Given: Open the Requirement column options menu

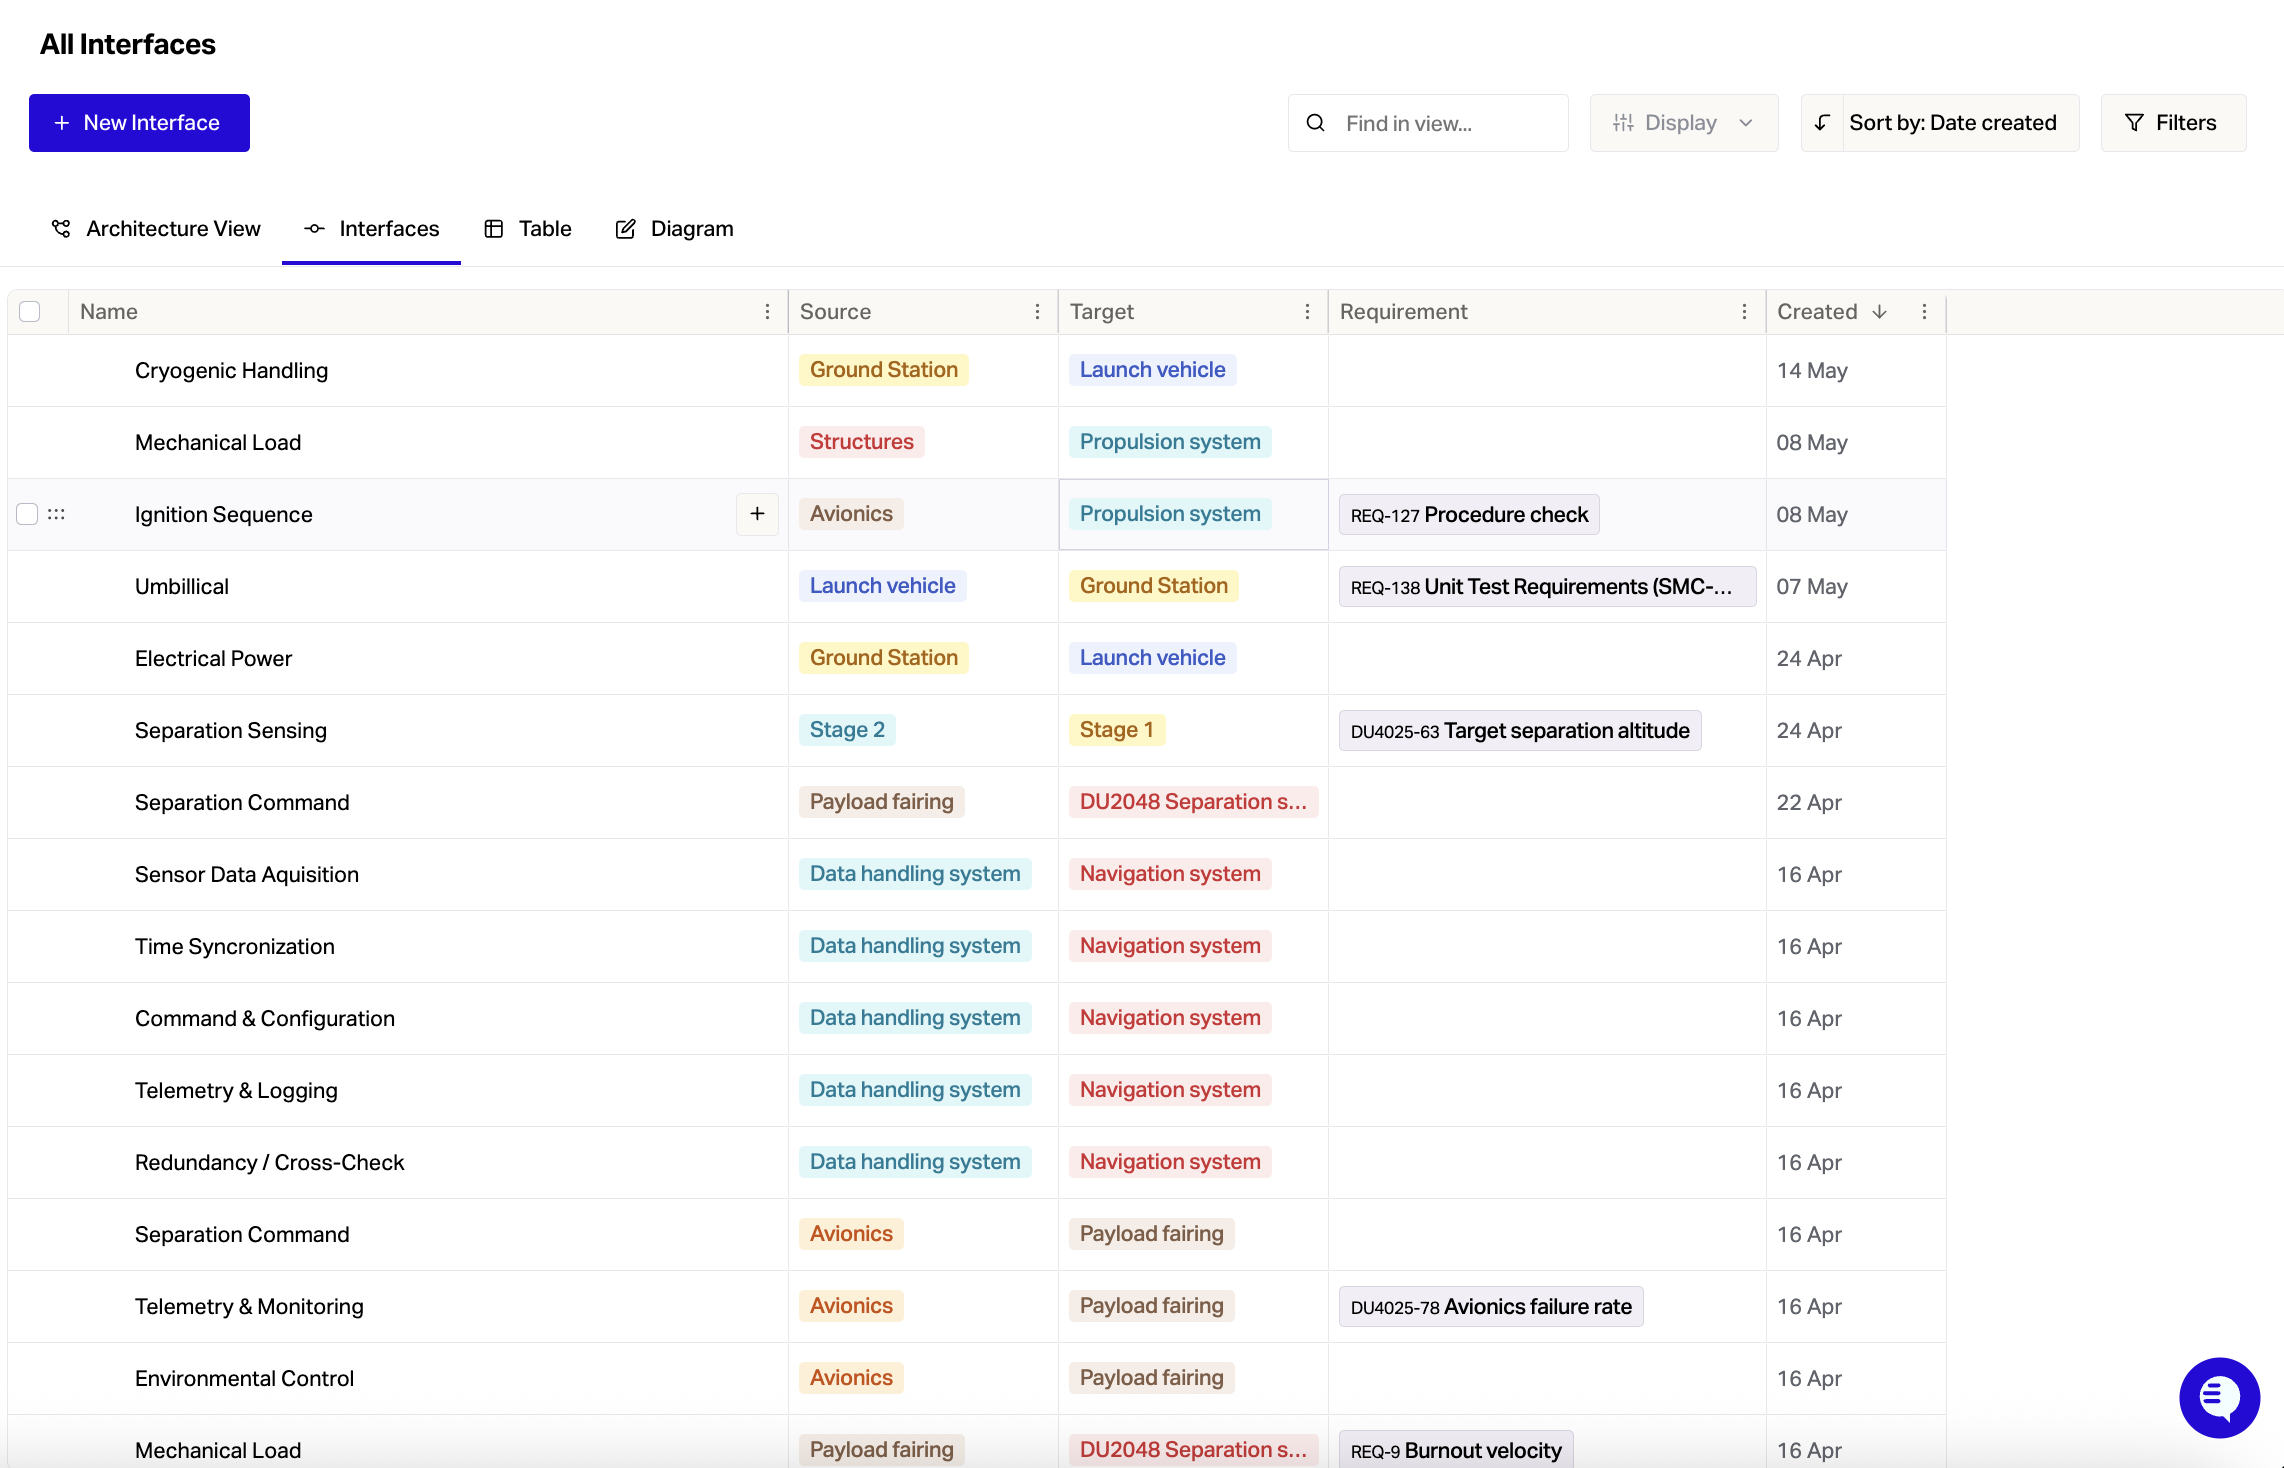Looking at the screenshot, I should pyautogui.click(x=1744, y=312).
